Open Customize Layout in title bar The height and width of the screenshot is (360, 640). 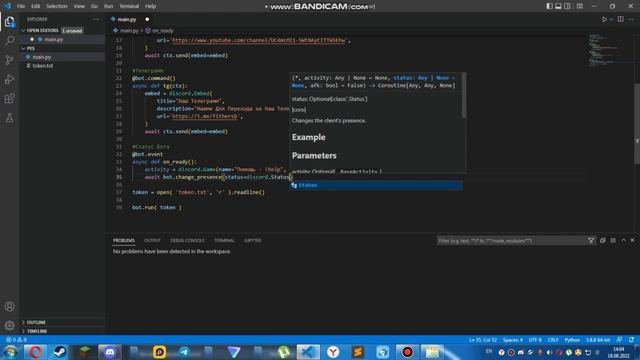[x=580, y=6]
